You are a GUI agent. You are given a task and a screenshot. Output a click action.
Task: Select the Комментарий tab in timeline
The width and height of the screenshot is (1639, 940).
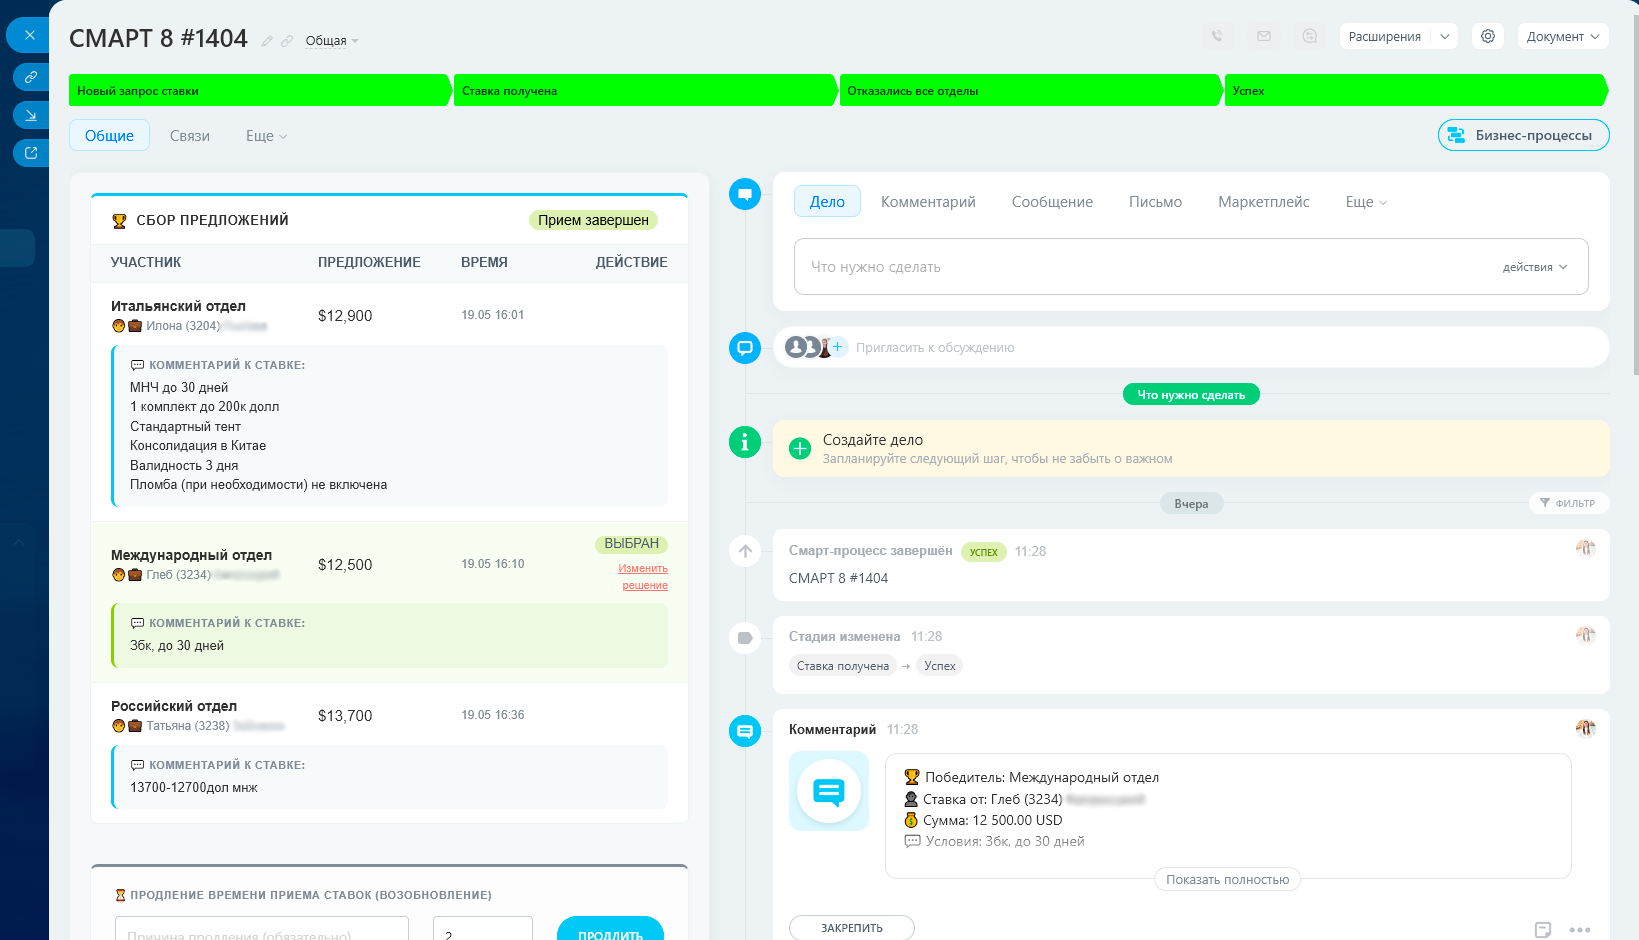point(928,202)
